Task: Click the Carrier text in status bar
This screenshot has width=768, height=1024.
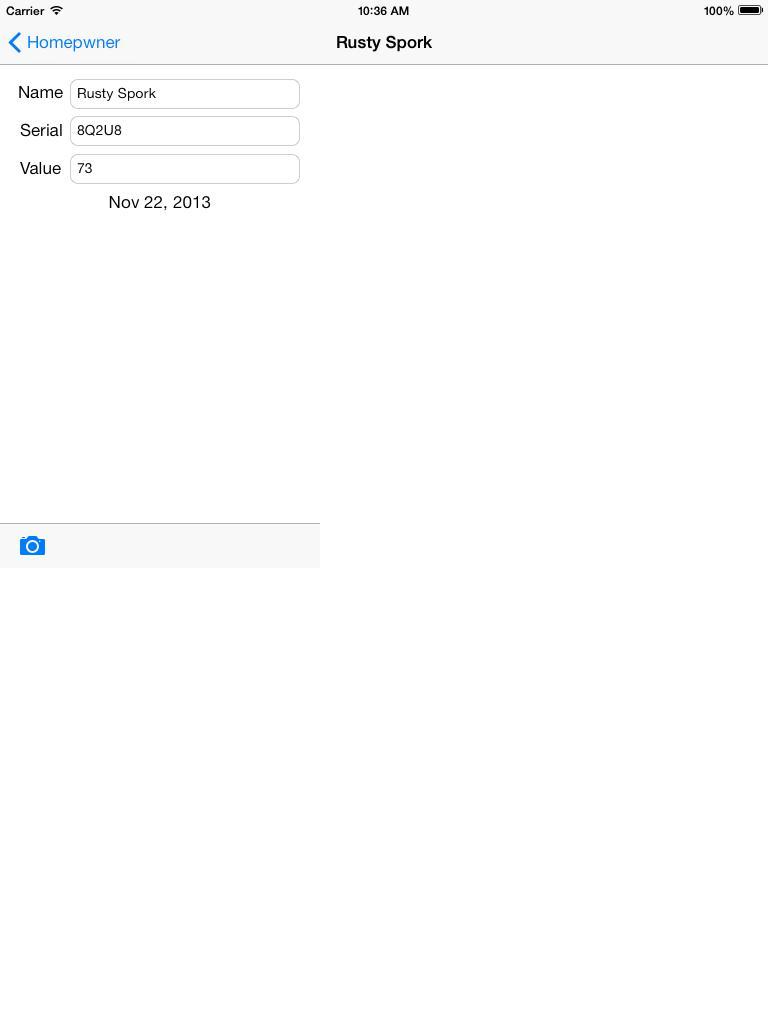Action: [x=25, y=10]
